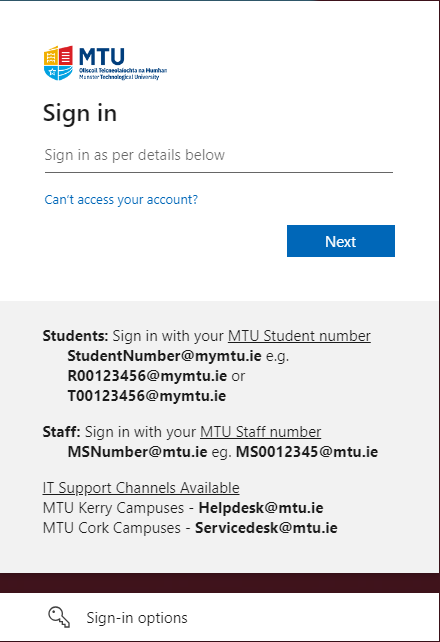
Task: Click the key icon beside Sign-in options
Action: click(x=59, y=617)
